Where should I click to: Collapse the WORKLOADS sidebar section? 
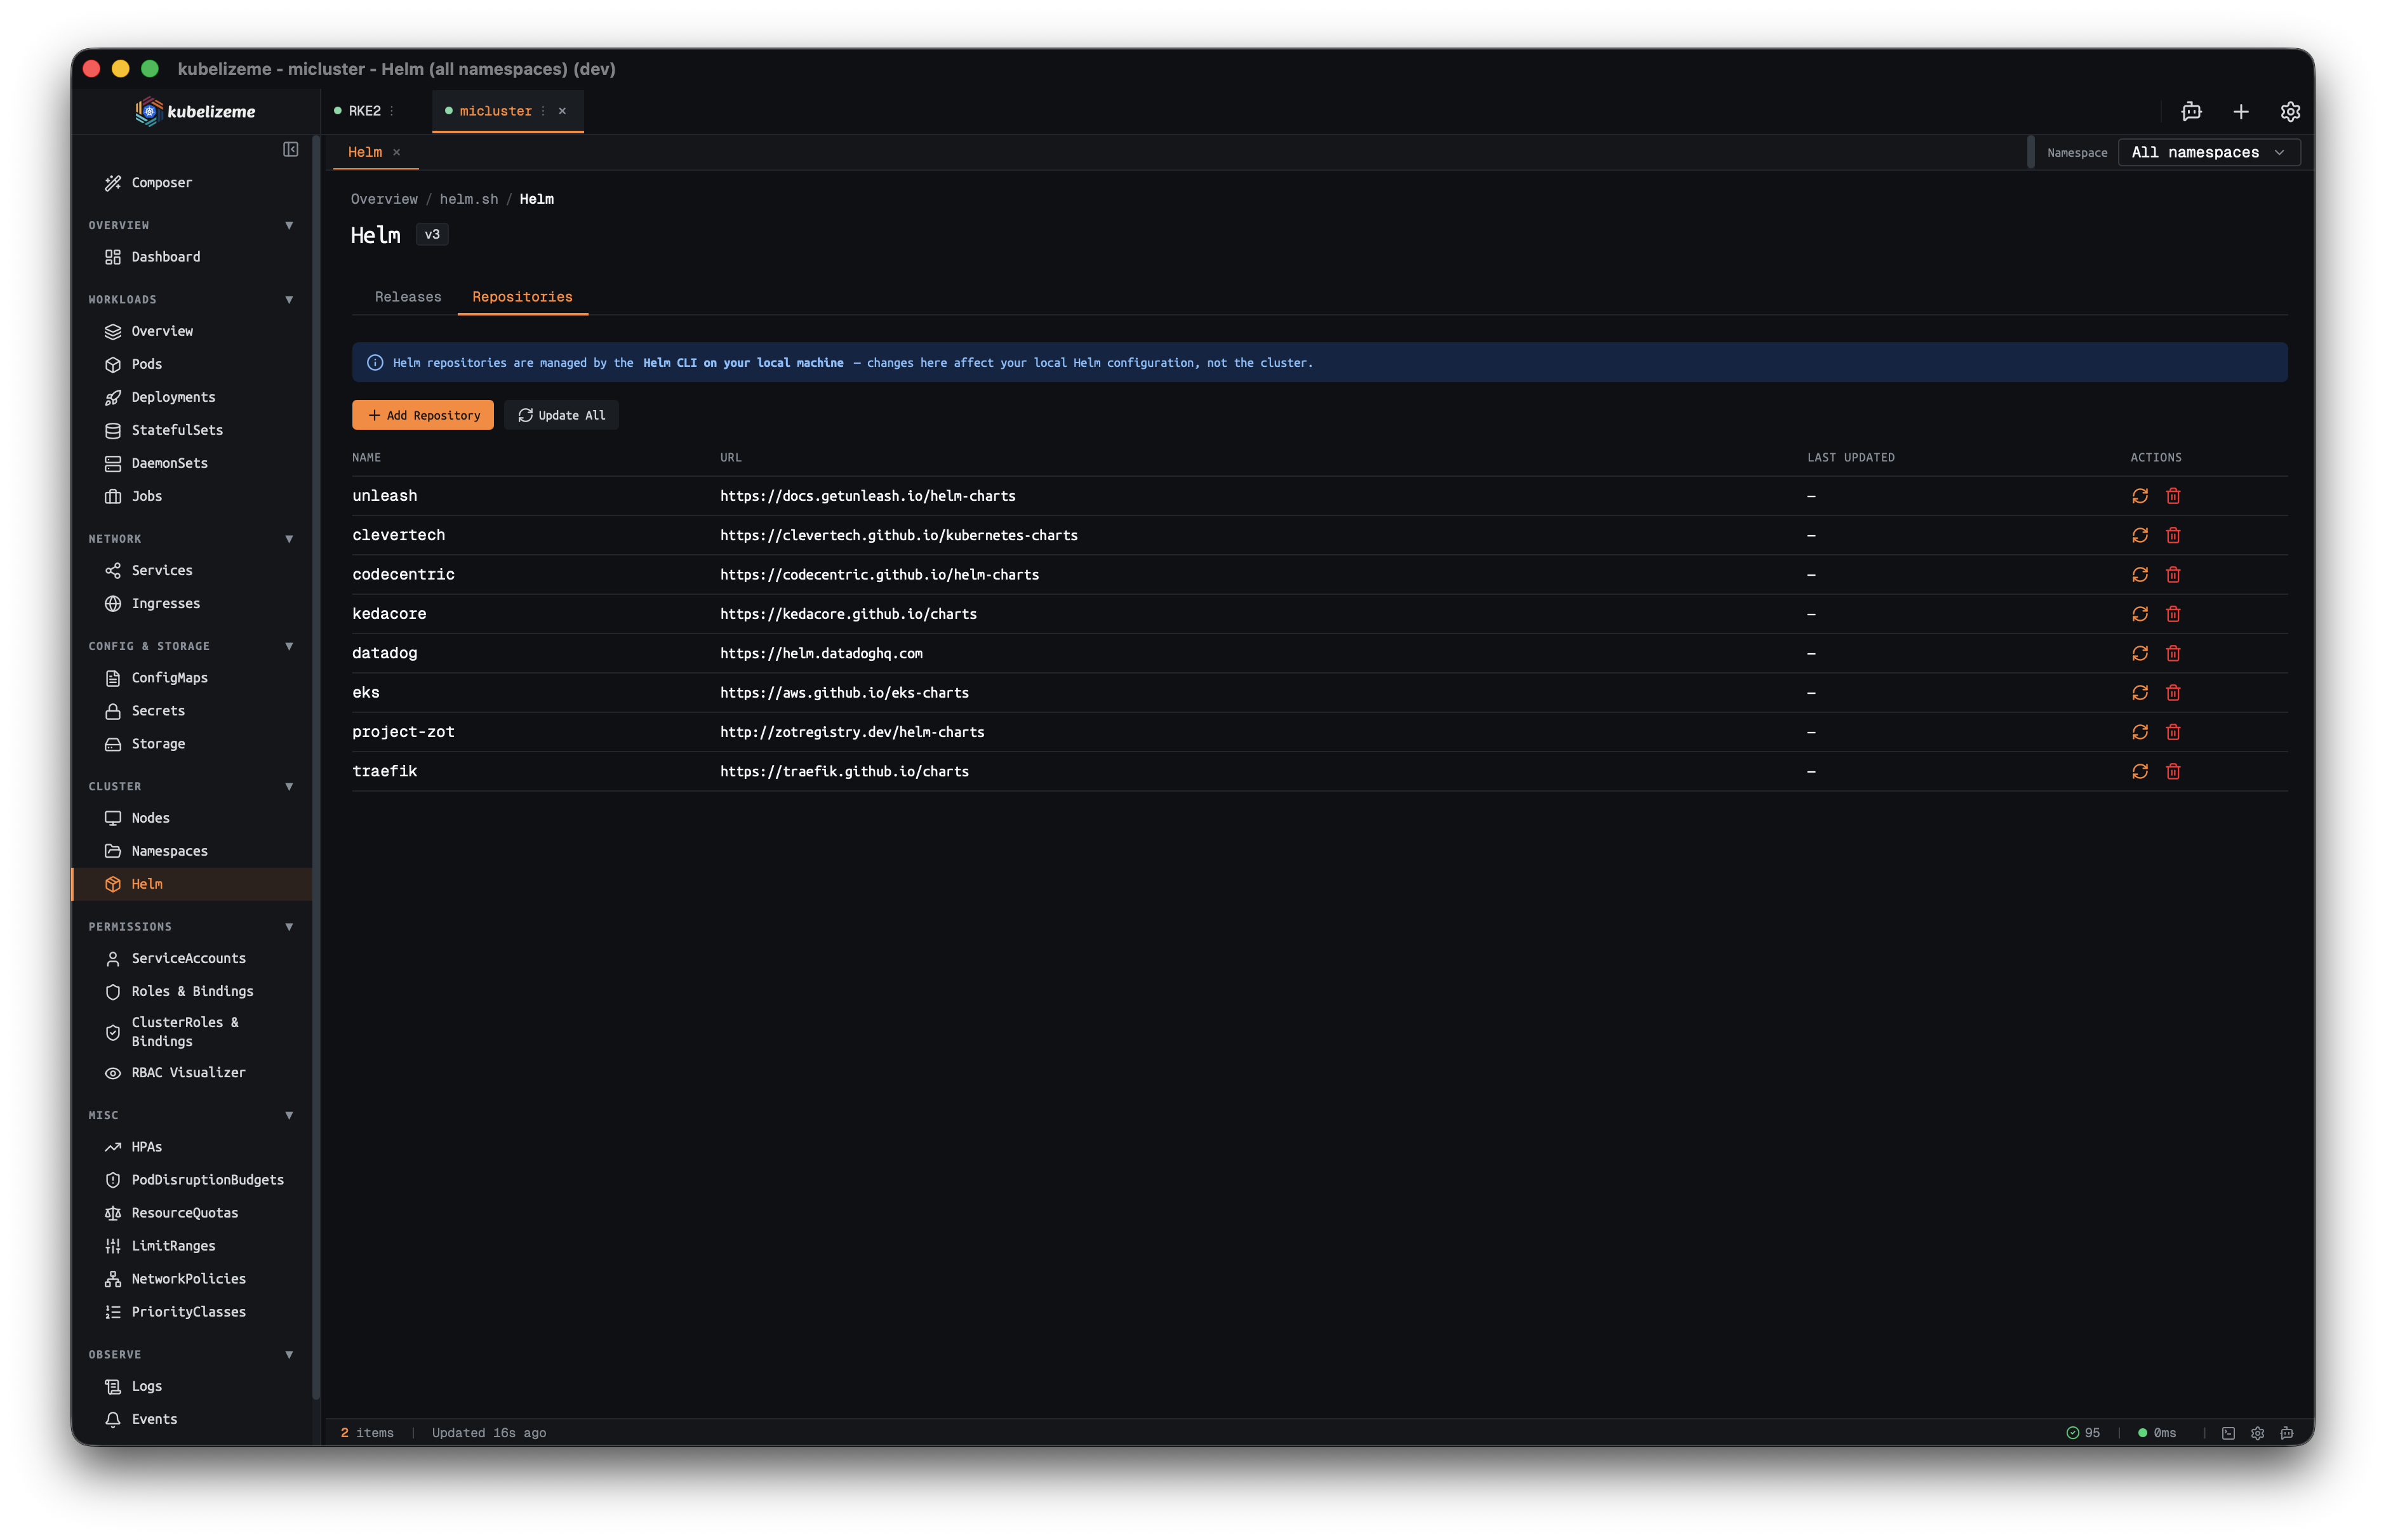289,299
